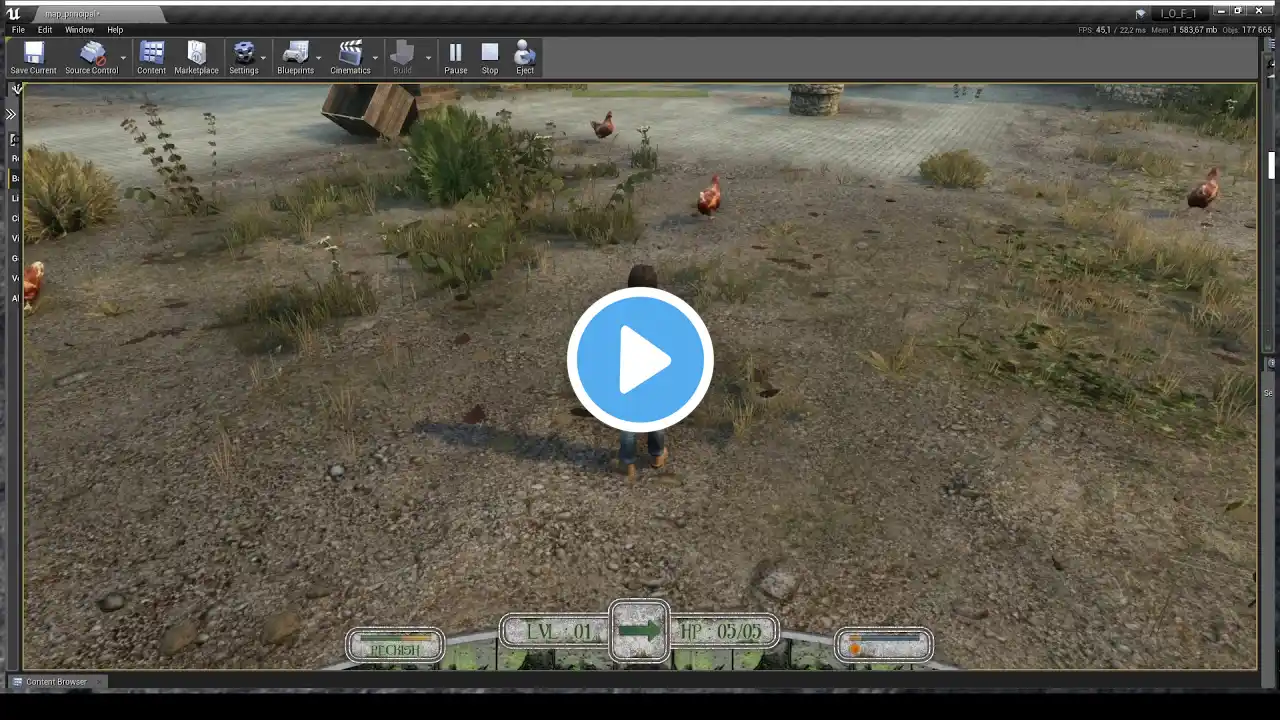Expand the collapsed left panel chevrons
This screenshot has height=720, width=1280.
coord(11,114)
